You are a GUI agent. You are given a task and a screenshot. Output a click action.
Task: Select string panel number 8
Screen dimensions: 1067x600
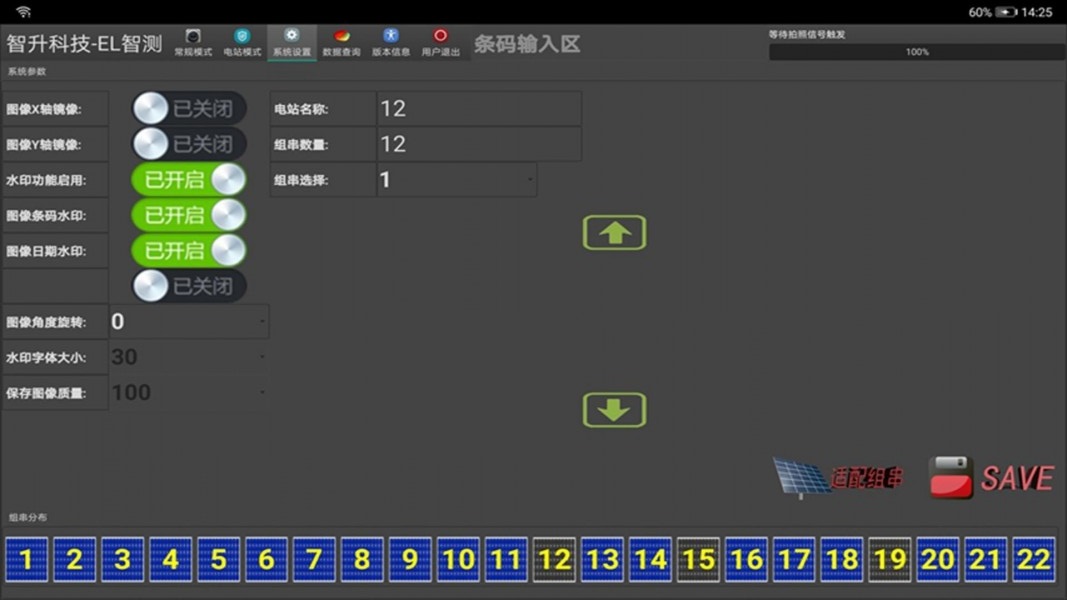click(x=362, y=559)
